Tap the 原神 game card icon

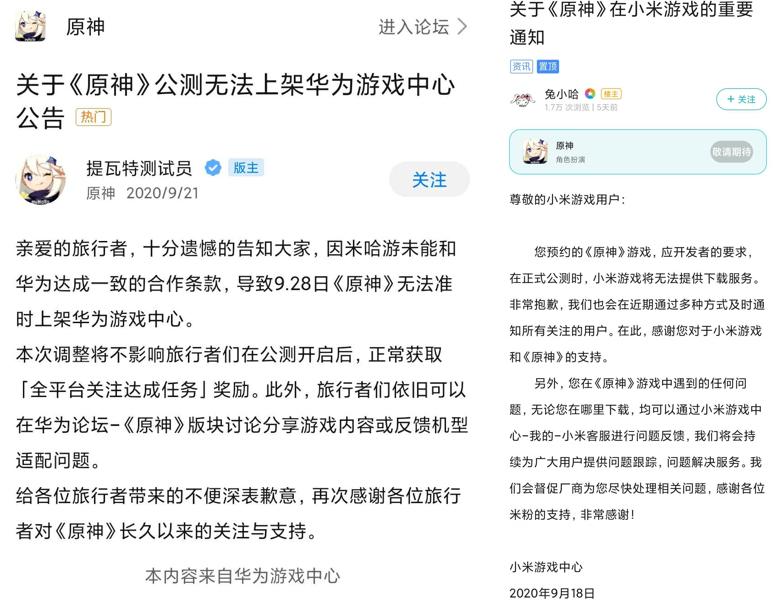click(x=536, y=151)
